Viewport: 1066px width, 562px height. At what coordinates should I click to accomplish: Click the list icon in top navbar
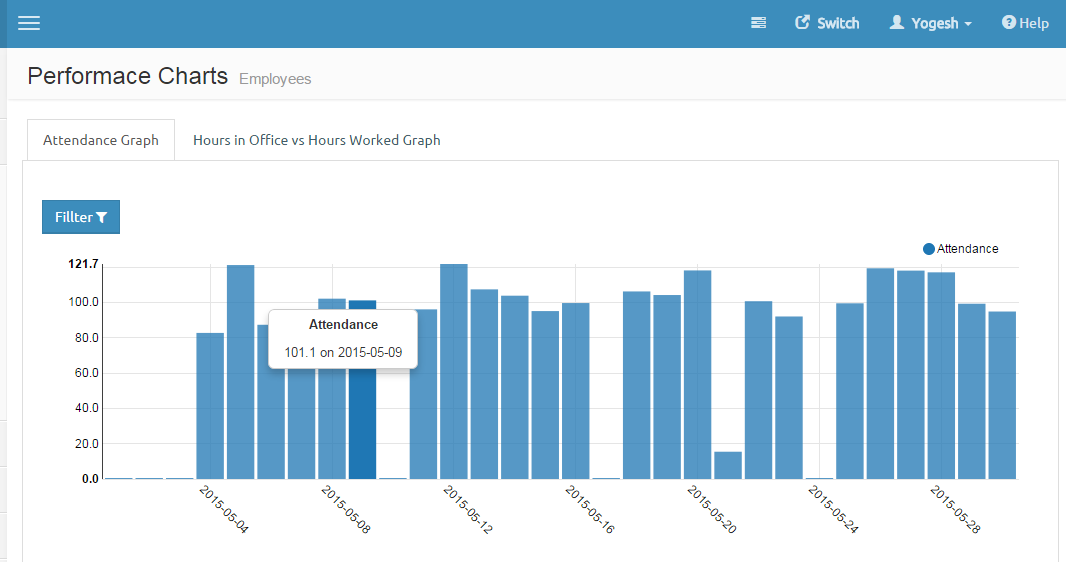(759, 23)
